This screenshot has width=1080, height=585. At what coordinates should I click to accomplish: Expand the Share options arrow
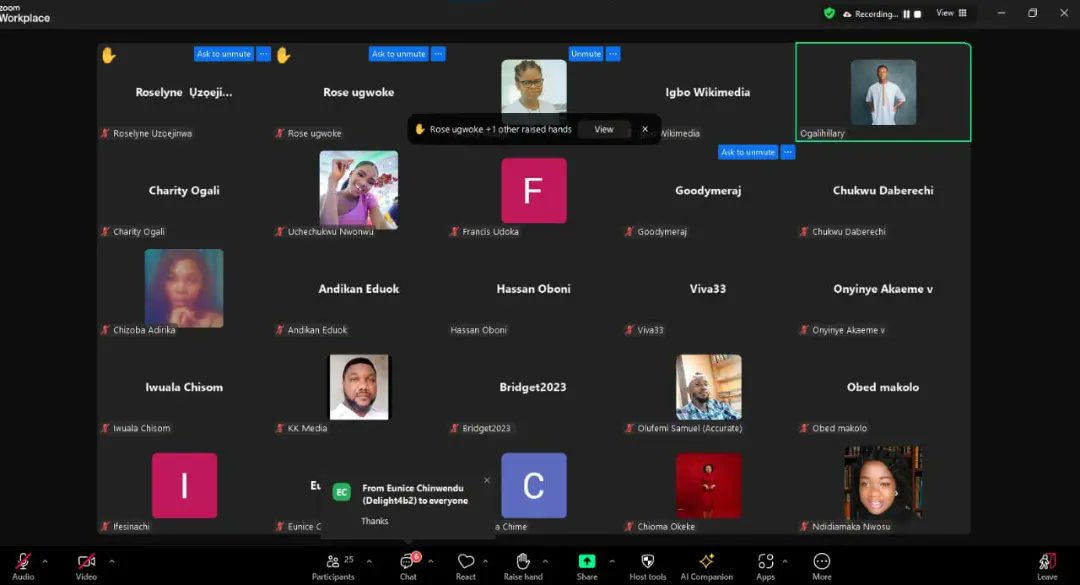click(612, 561)
